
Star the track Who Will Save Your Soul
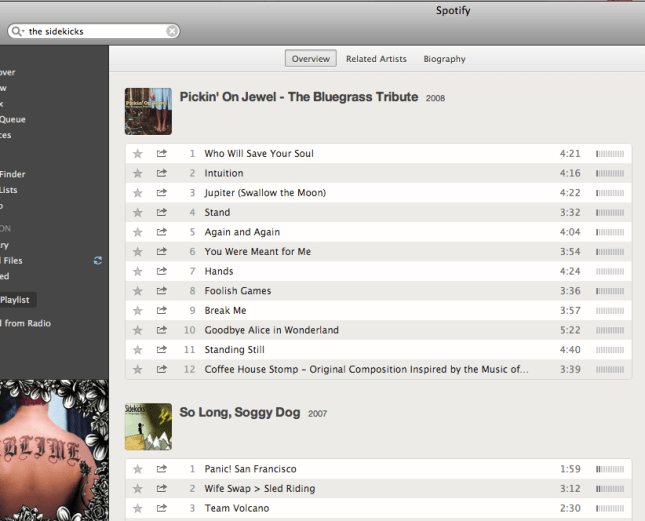pyautogui.click(x=137, y=154)
